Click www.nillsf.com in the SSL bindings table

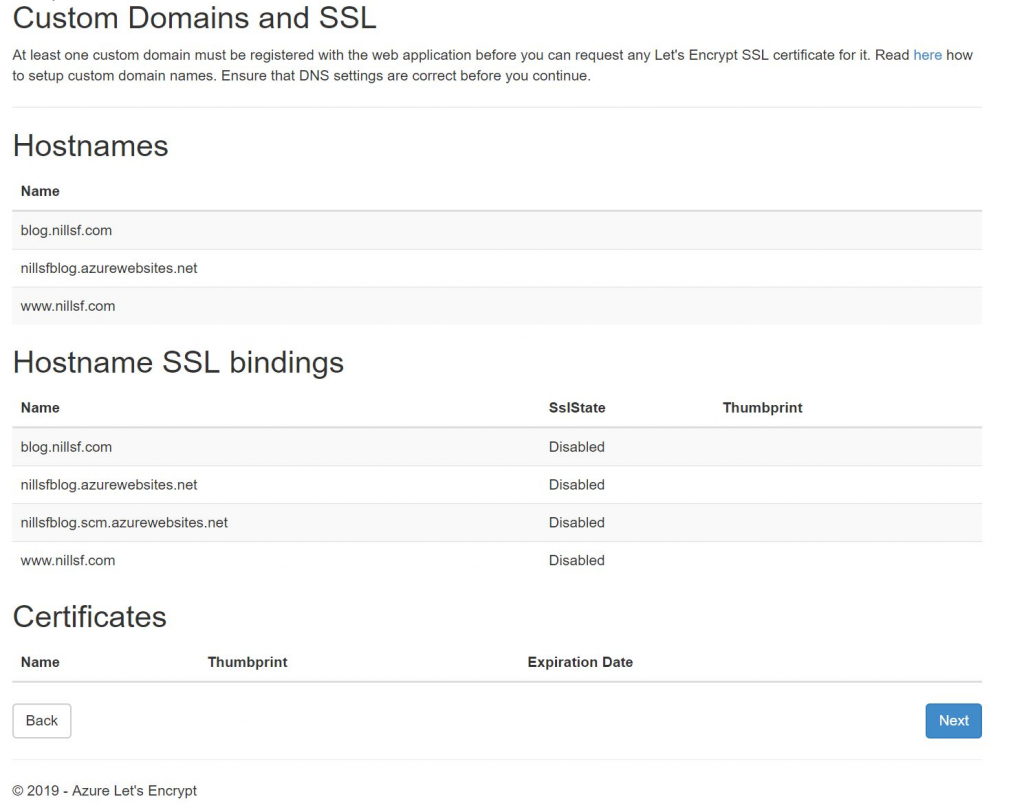click(68, 560)
